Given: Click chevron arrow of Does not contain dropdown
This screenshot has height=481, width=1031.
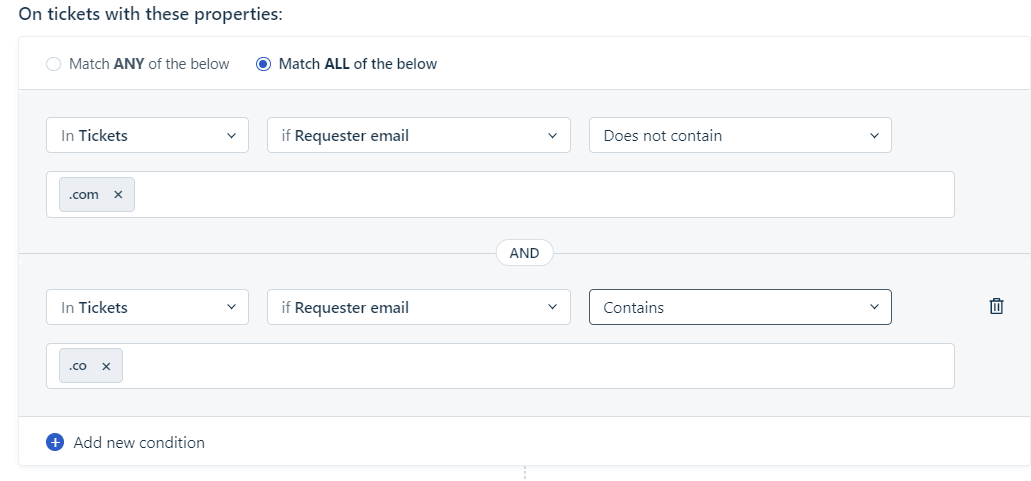Looking at the screenshot, I should coord(874,136).
